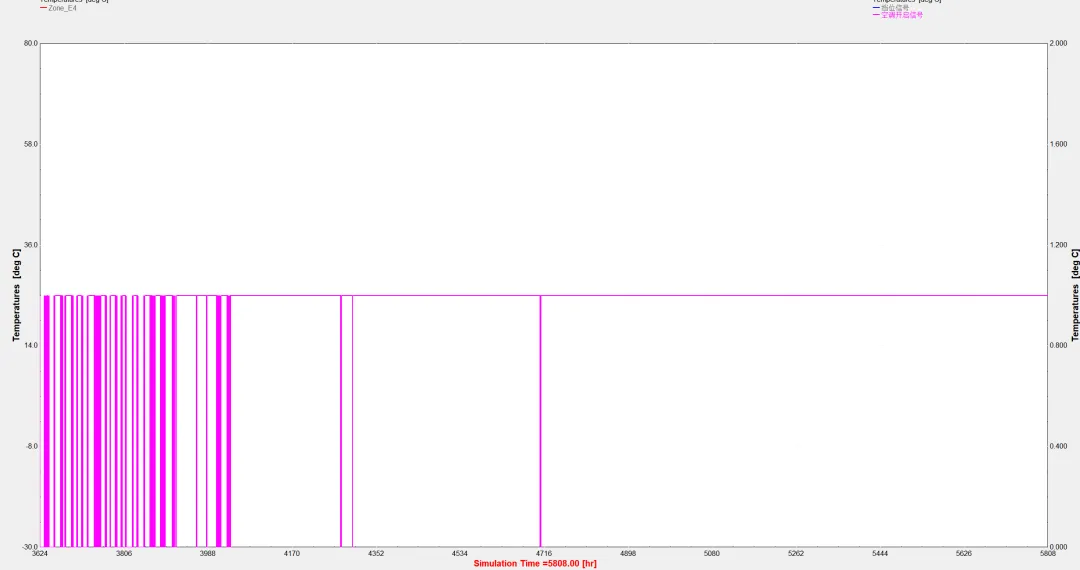Click the time axis tick 5626
Screen dimensions: 1080x570
click(964, 553)
